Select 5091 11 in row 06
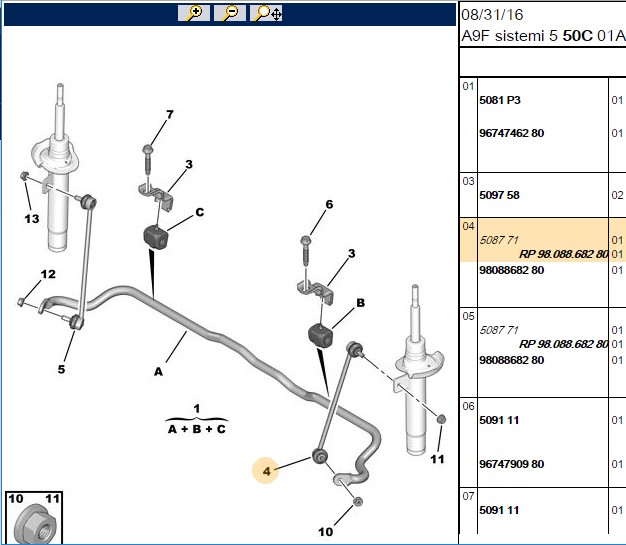 (x=499, y=420)
